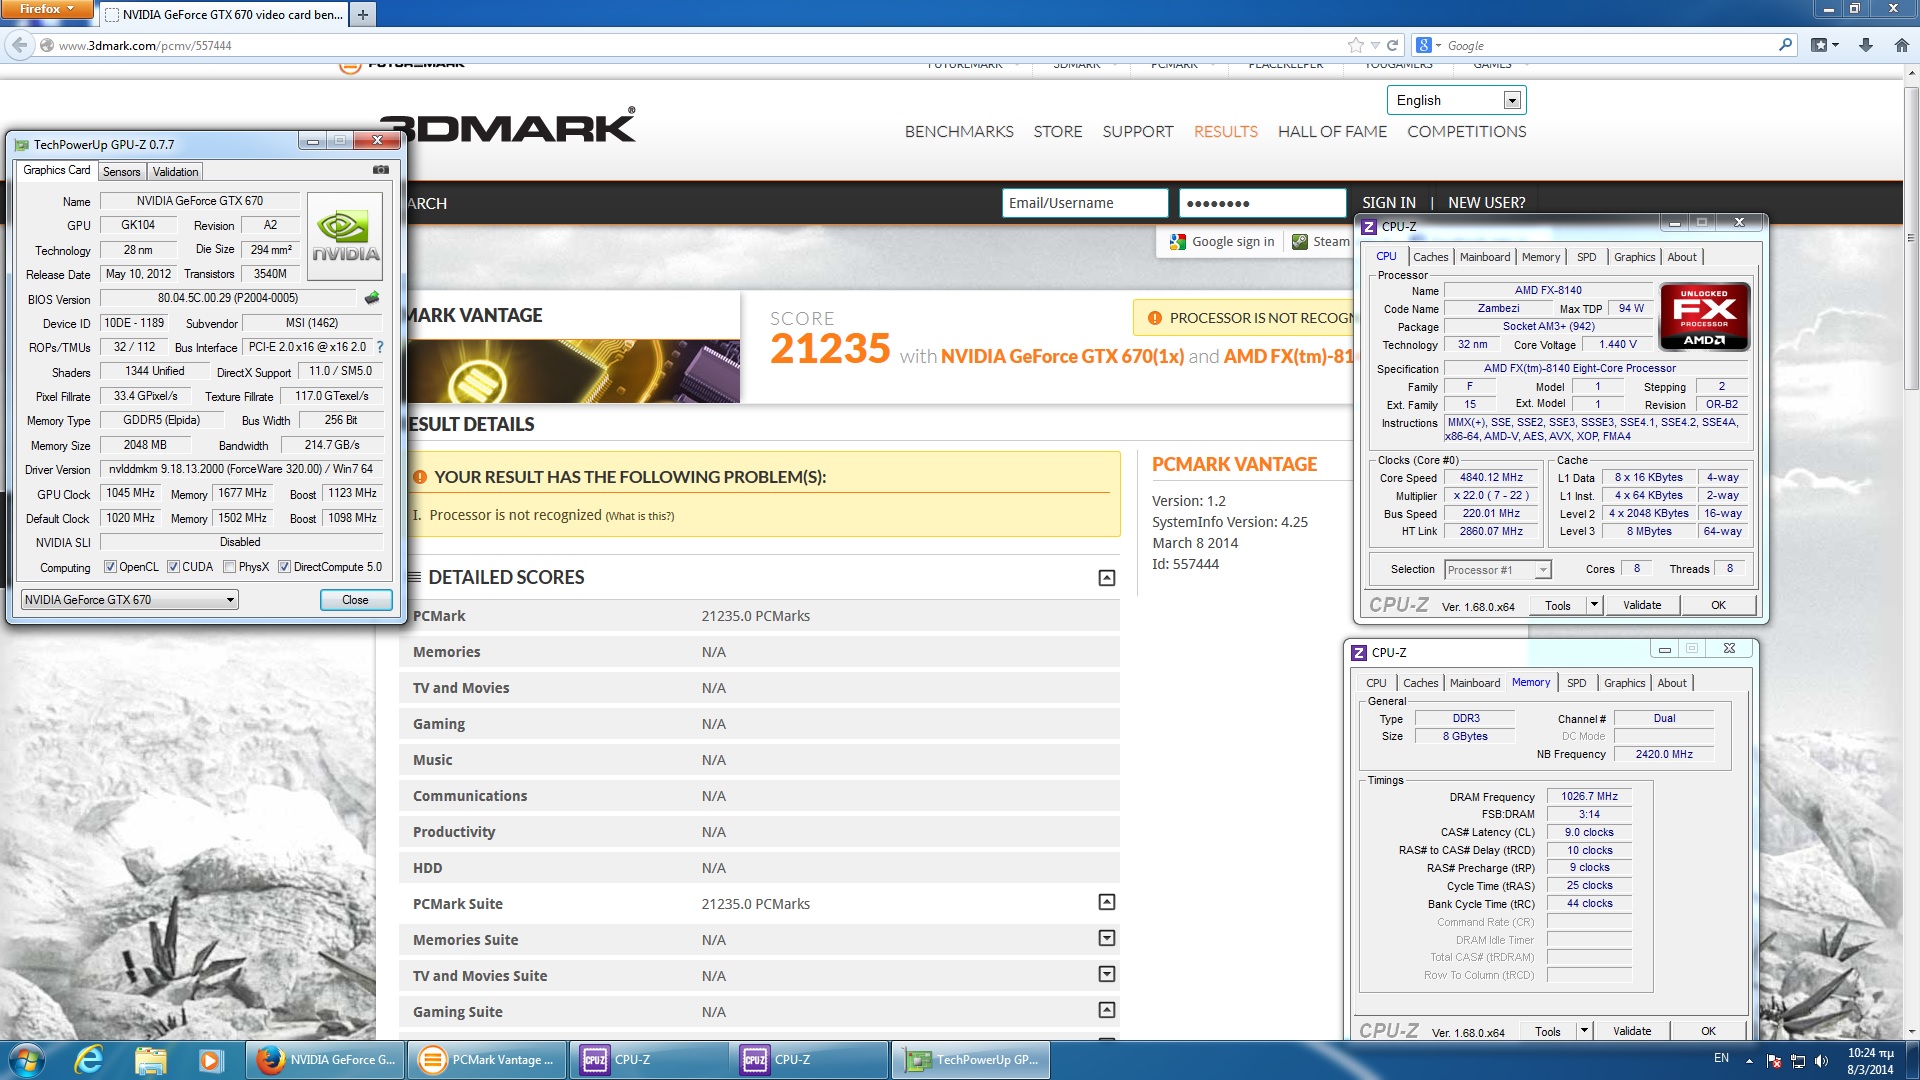Screen dimensions: 1920x1080
Task: Click the EN language indicator in tray
Action: (1721, 1058)
